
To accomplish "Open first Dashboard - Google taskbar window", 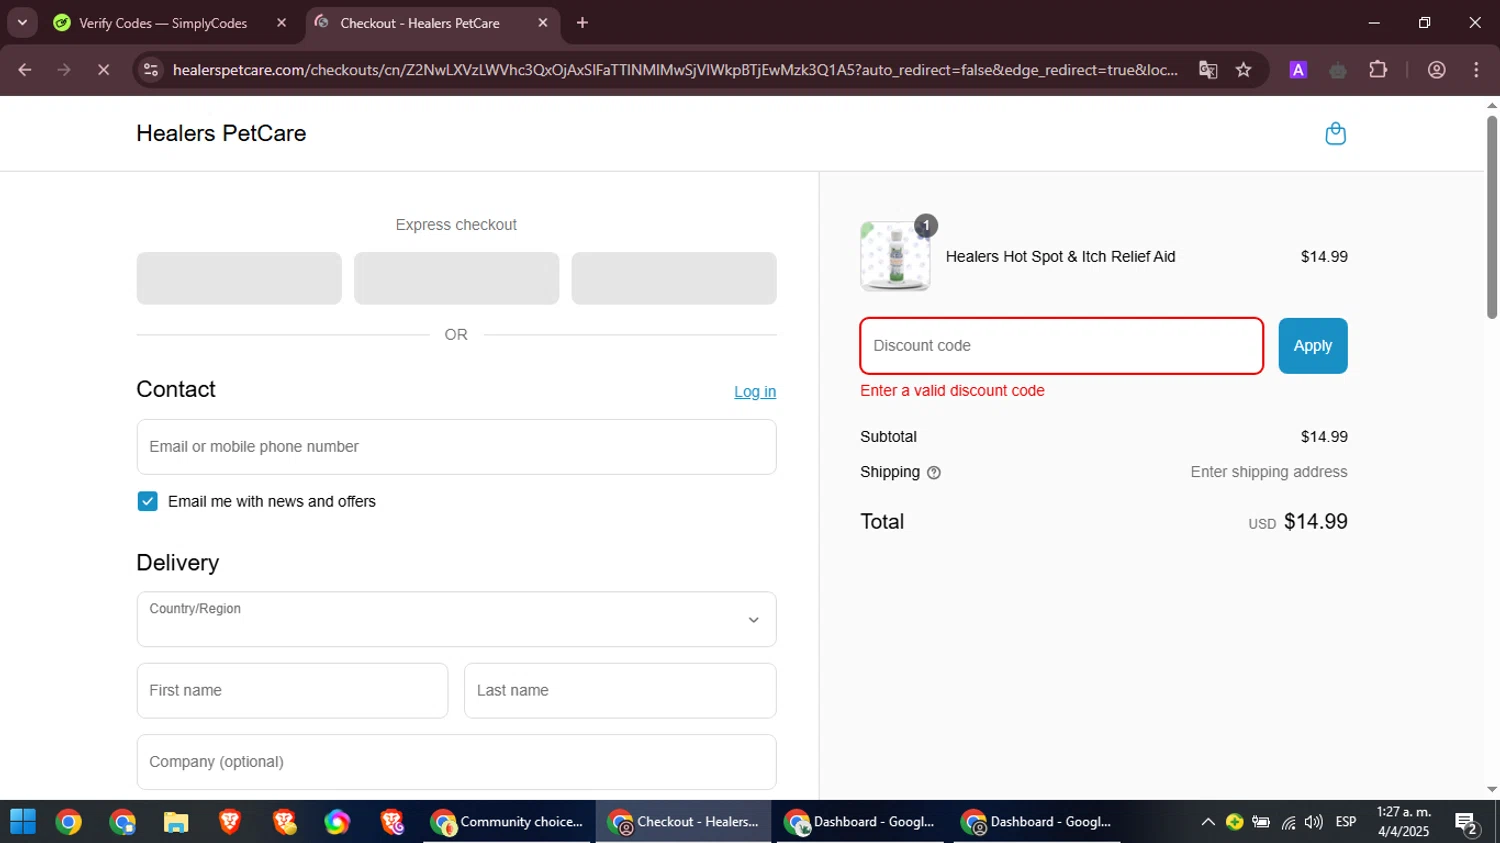I will [x=861, y=822].
